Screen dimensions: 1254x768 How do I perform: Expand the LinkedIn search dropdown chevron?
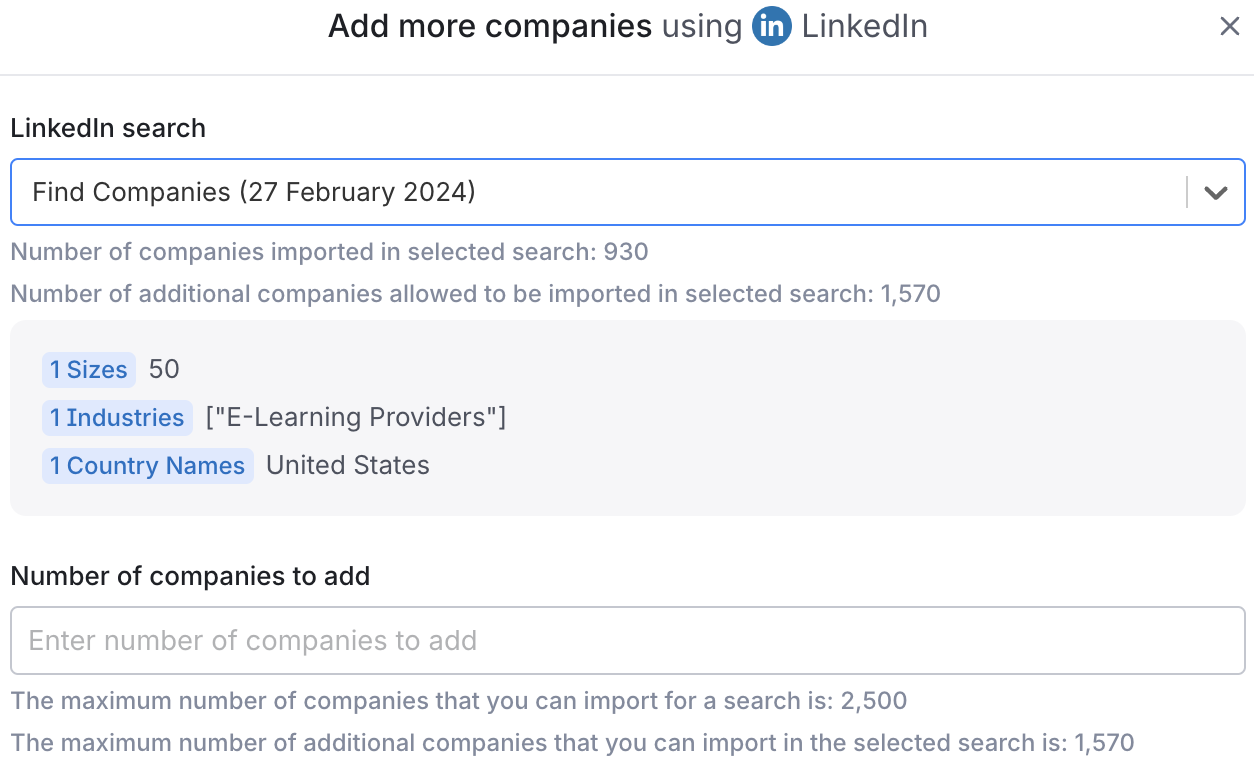(x=1215, y=192)
